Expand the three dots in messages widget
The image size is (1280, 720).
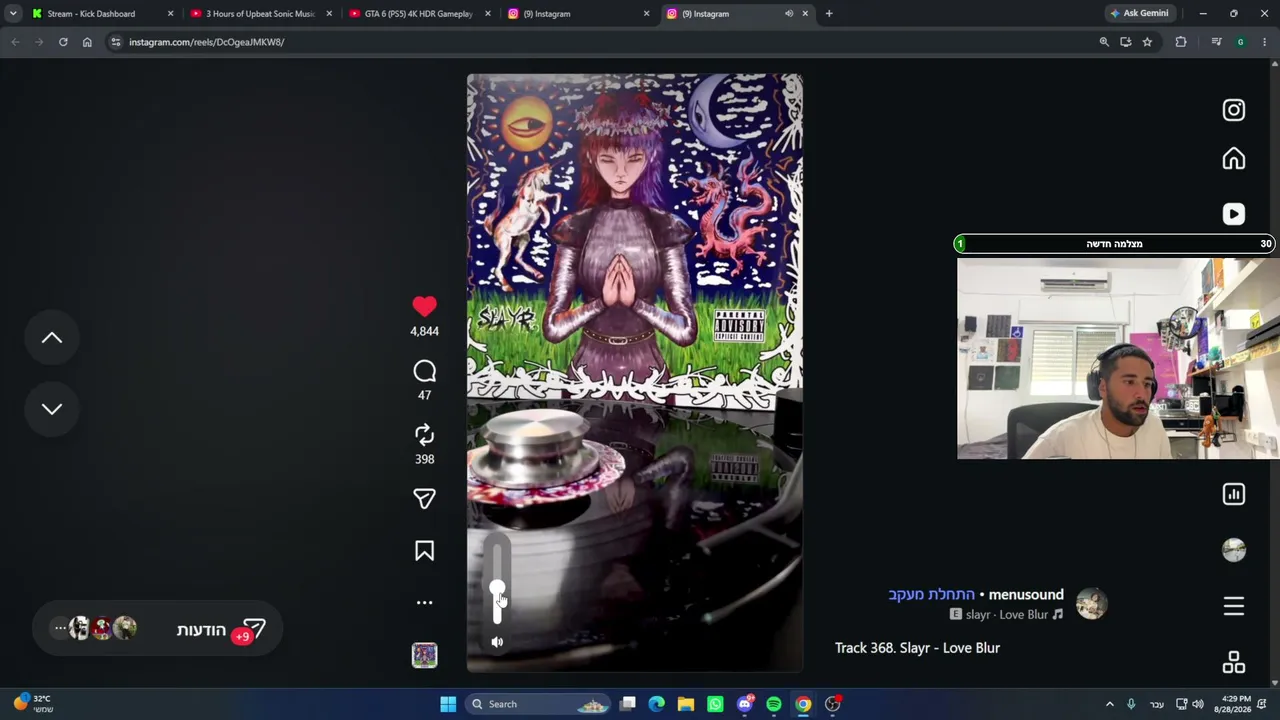pyautogui.click(x=60, y=628)
